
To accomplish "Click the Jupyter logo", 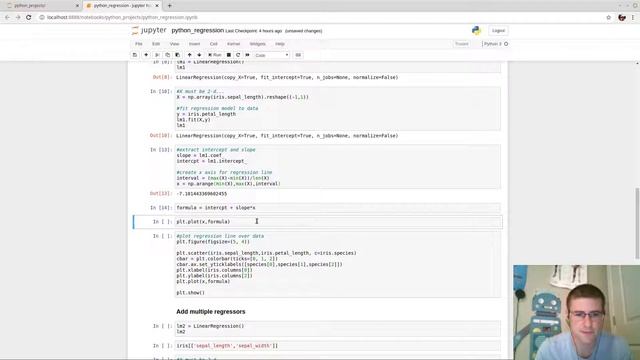I will pyautogui.click(x=149, y=31).
